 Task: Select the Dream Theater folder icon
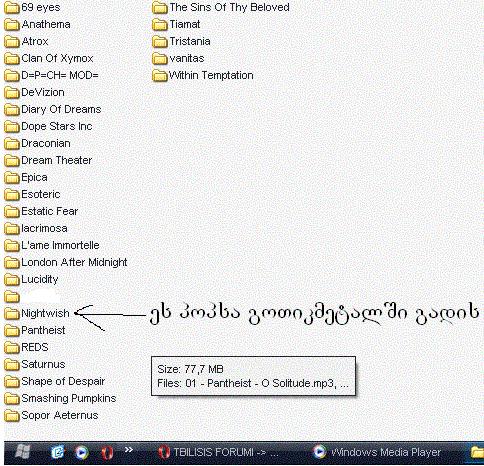12,160
